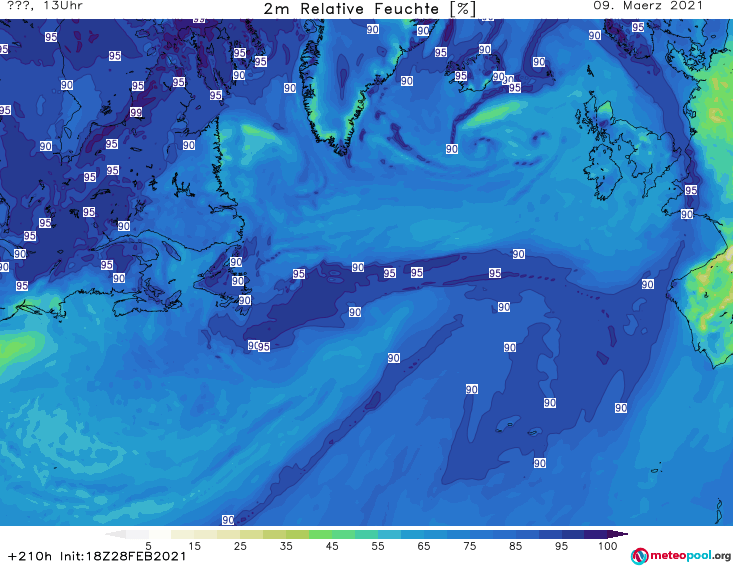
Task: Click the colorbar label "25"
Action: point(240,546)
